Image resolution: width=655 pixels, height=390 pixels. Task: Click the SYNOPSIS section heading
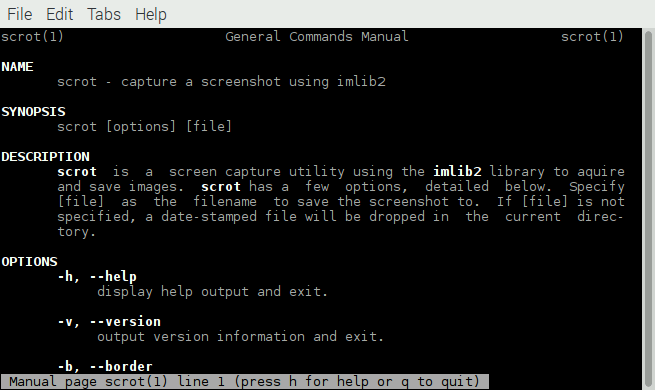pos(33,112)
